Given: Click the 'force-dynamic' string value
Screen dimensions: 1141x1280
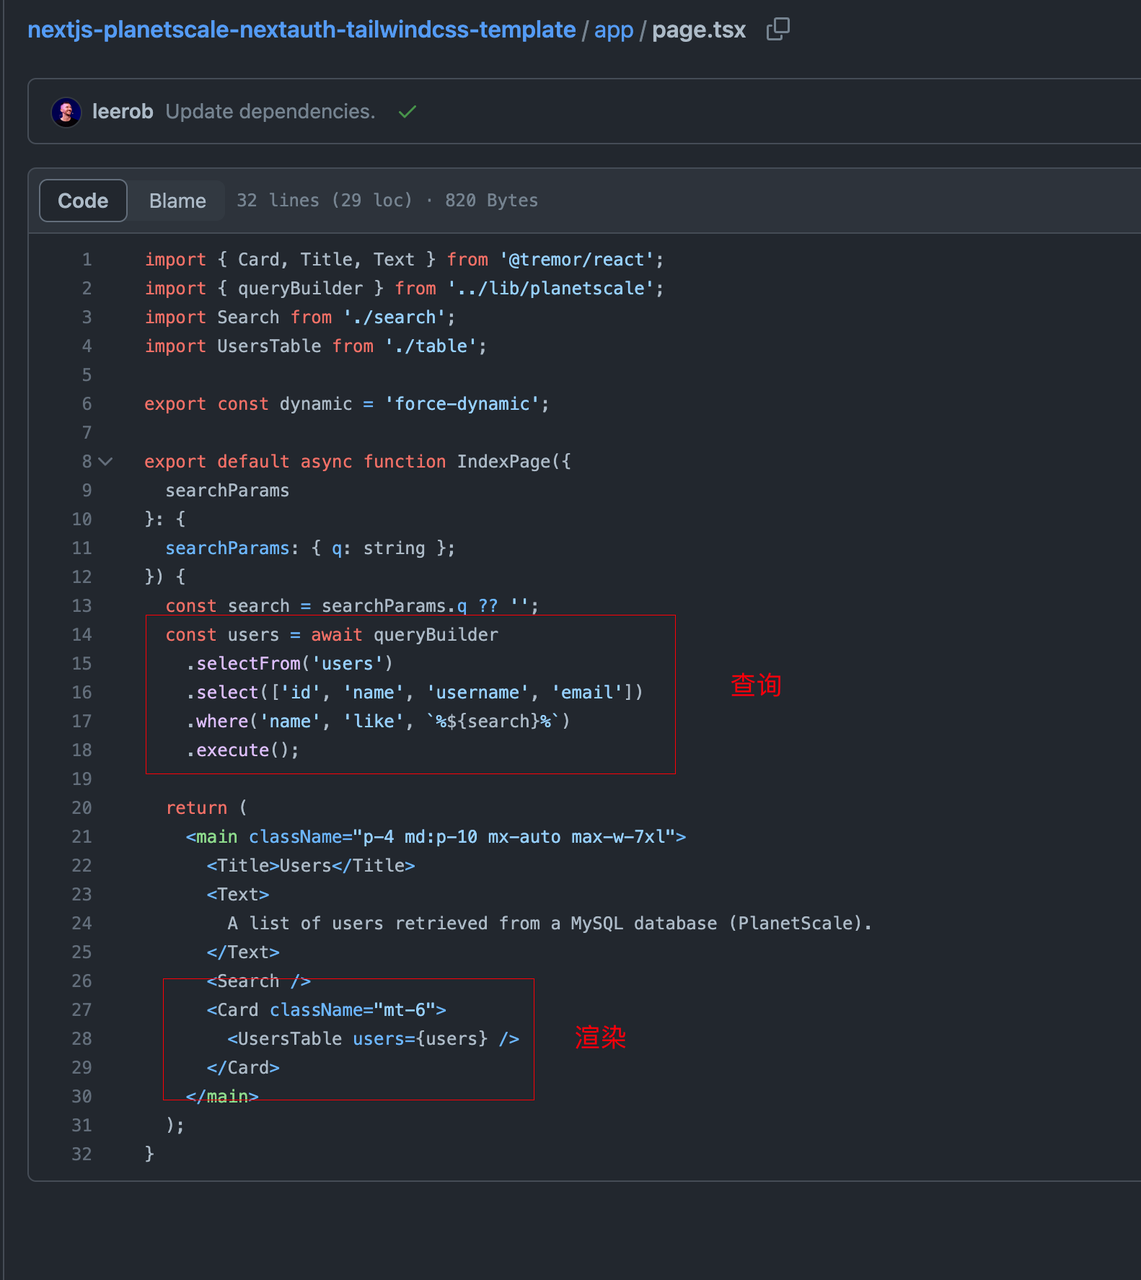Looking at the screenshot, I should pyautogui.click(x=462, y=404).
